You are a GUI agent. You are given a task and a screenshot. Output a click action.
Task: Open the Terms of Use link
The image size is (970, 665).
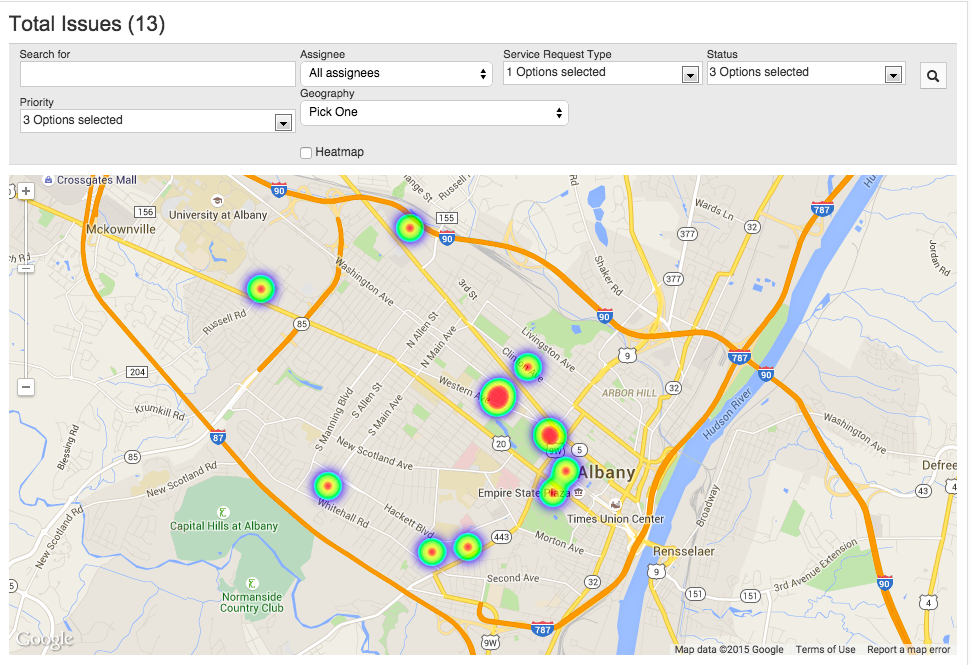click(825, 649)
